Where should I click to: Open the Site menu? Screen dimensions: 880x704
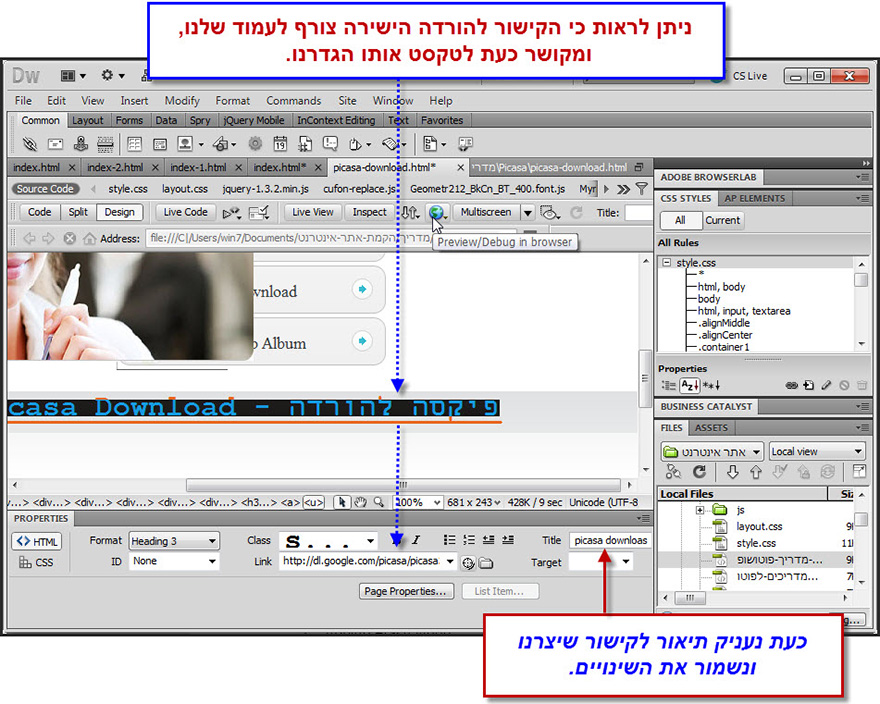(x=347, y=101)
